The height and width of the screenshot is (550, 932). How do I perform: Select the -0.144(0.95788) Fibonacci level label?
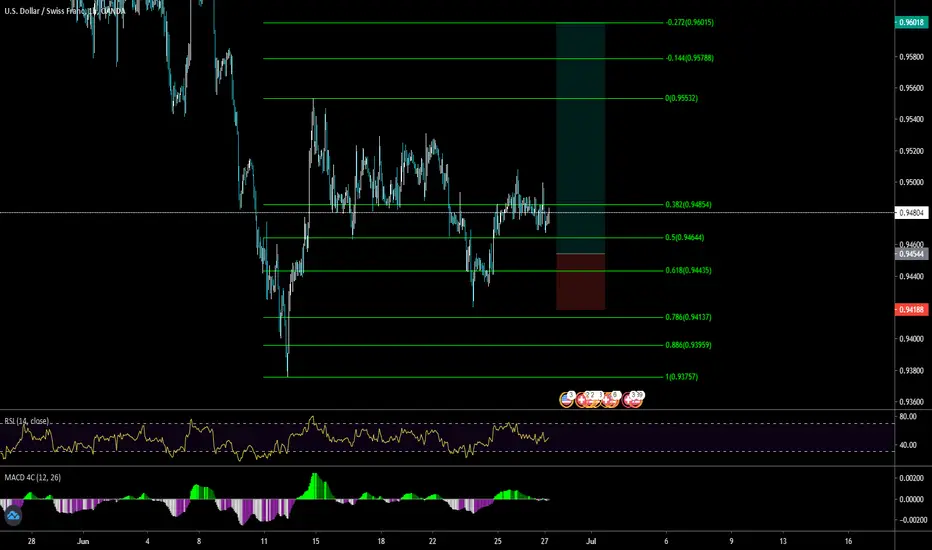[x=689, y=58]
